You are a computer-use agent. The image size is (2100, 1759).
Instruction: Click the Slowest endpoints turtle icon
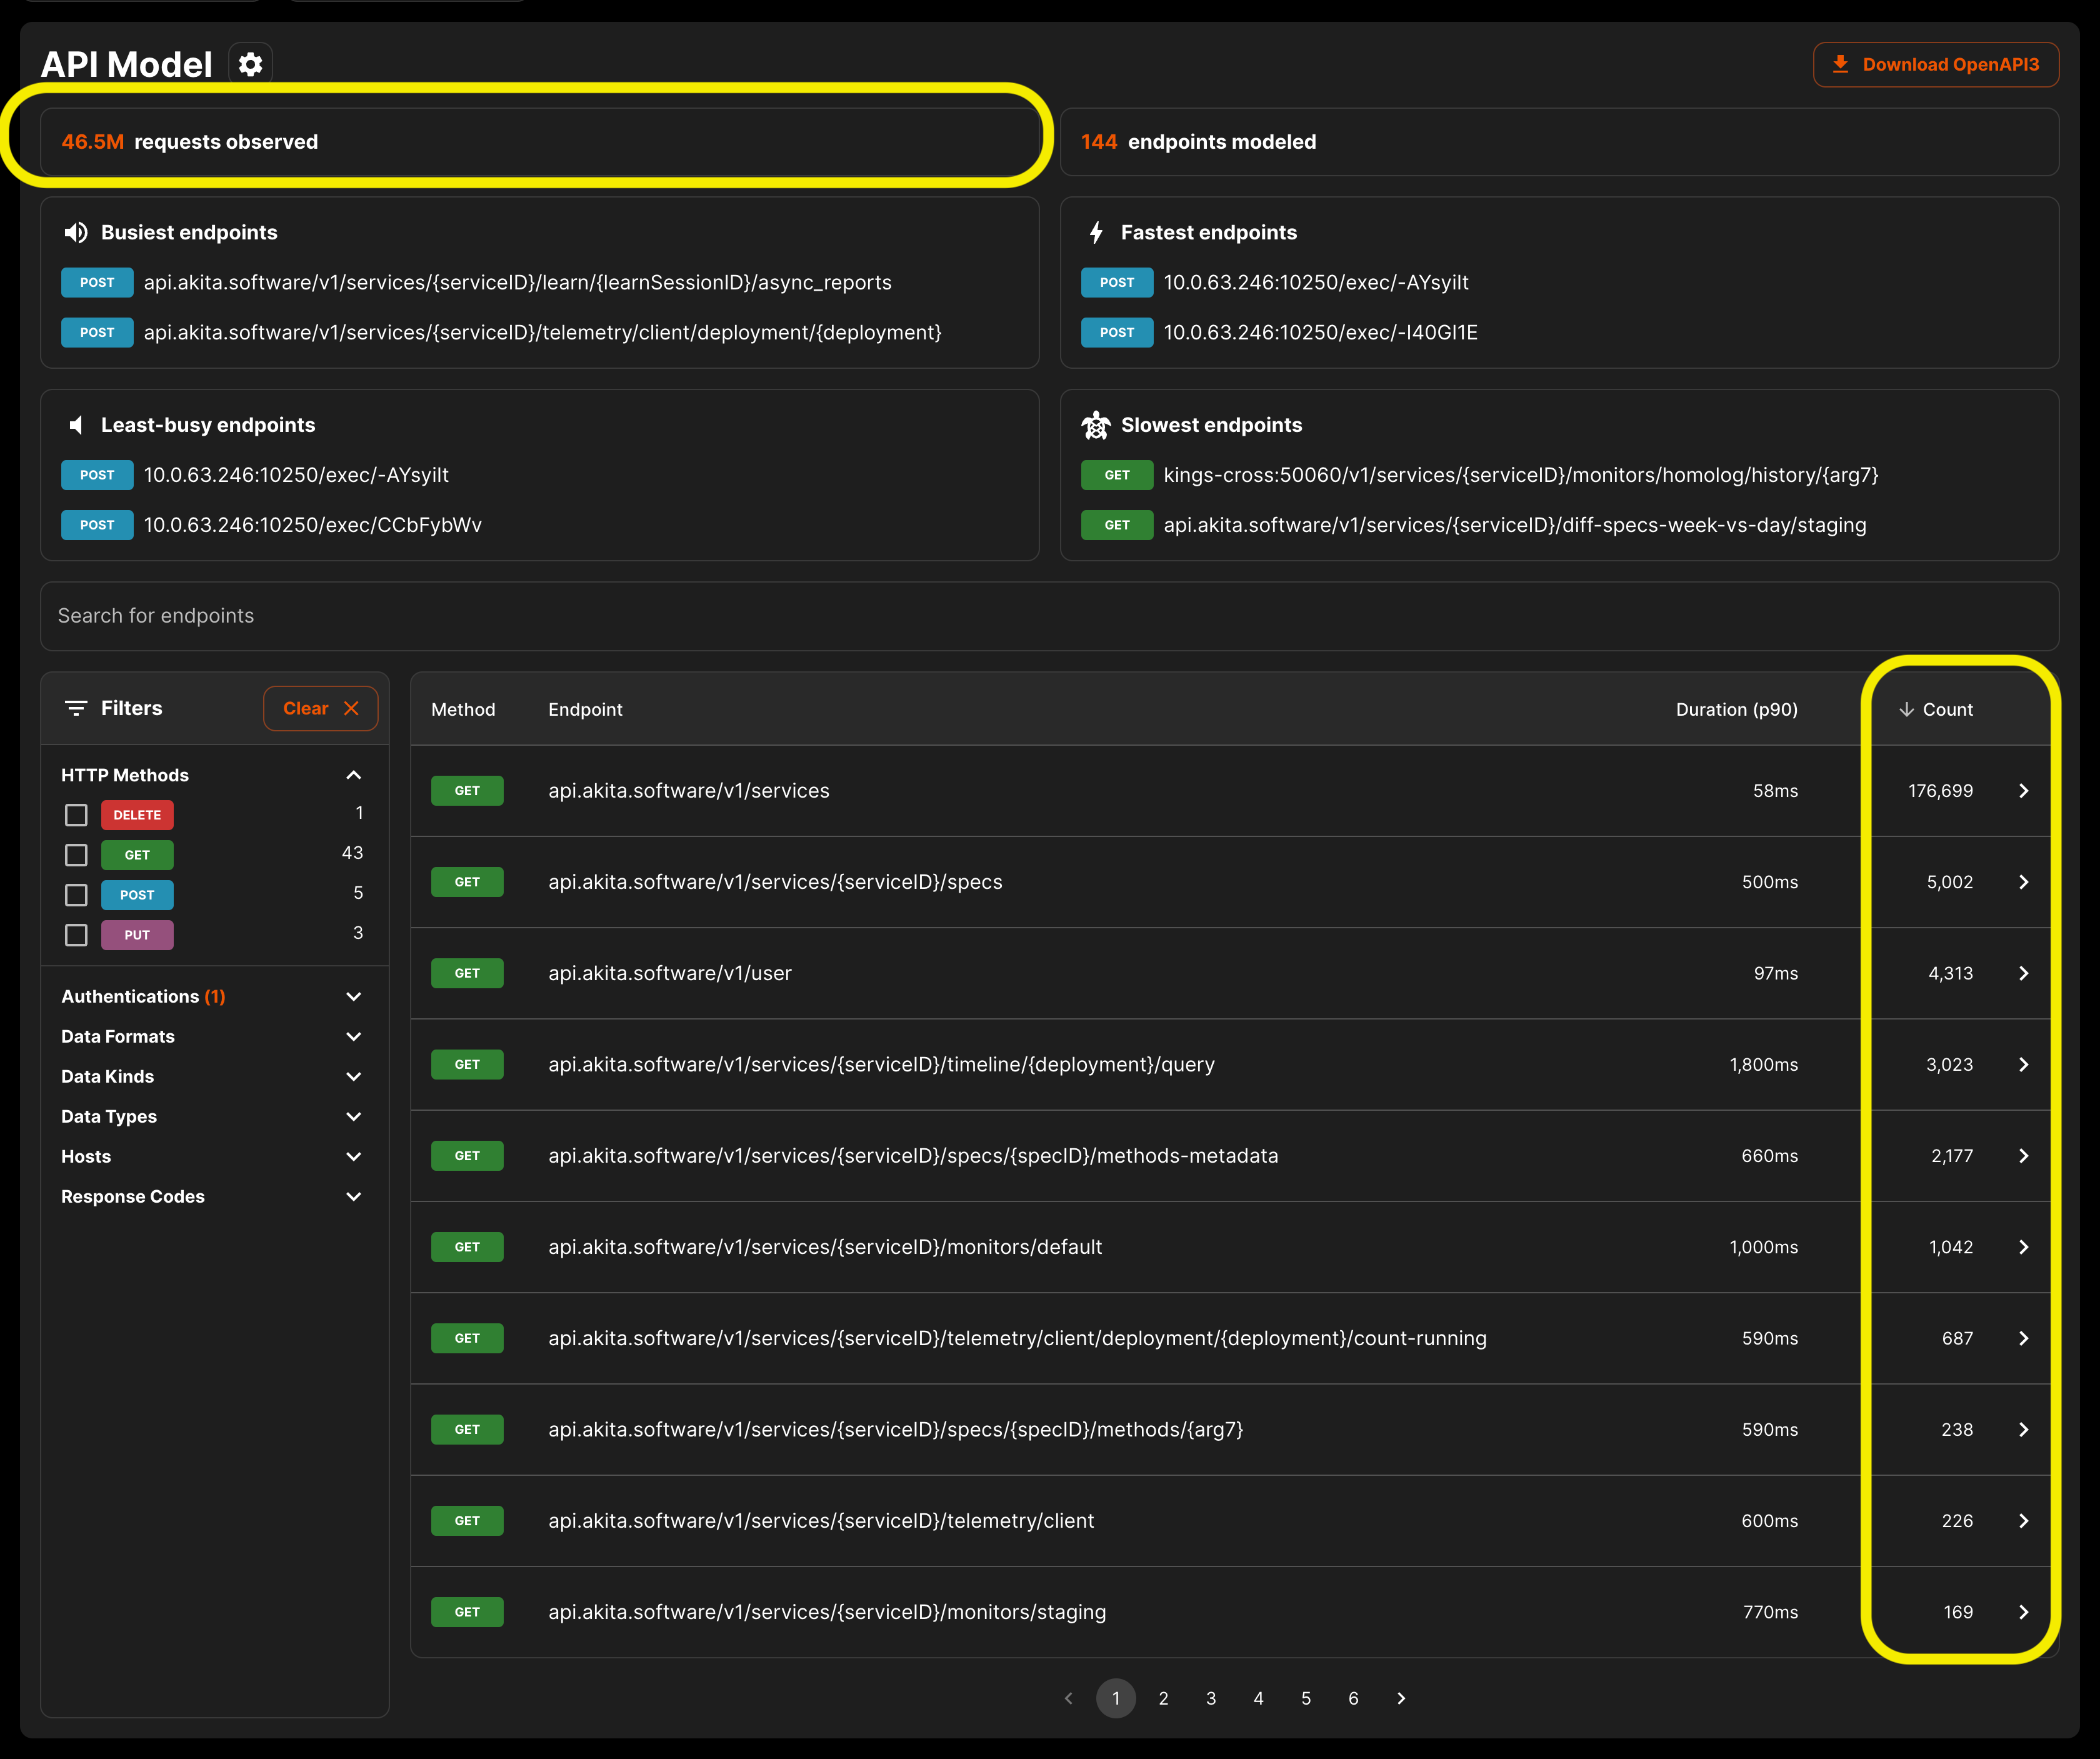coord(1096,426)
